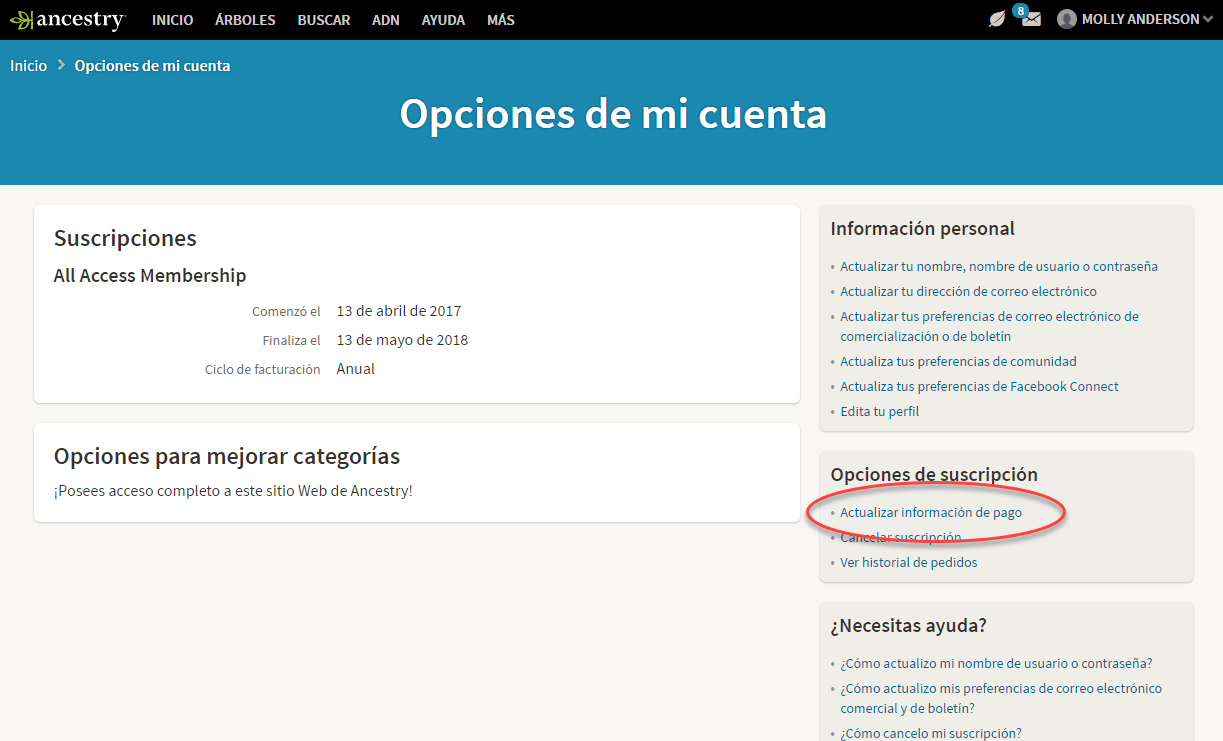The width and height of the screenshot is (1223, 741).
Task: Click the 'All Access Membership' subscription name
Action: click(x=150, y=276)
